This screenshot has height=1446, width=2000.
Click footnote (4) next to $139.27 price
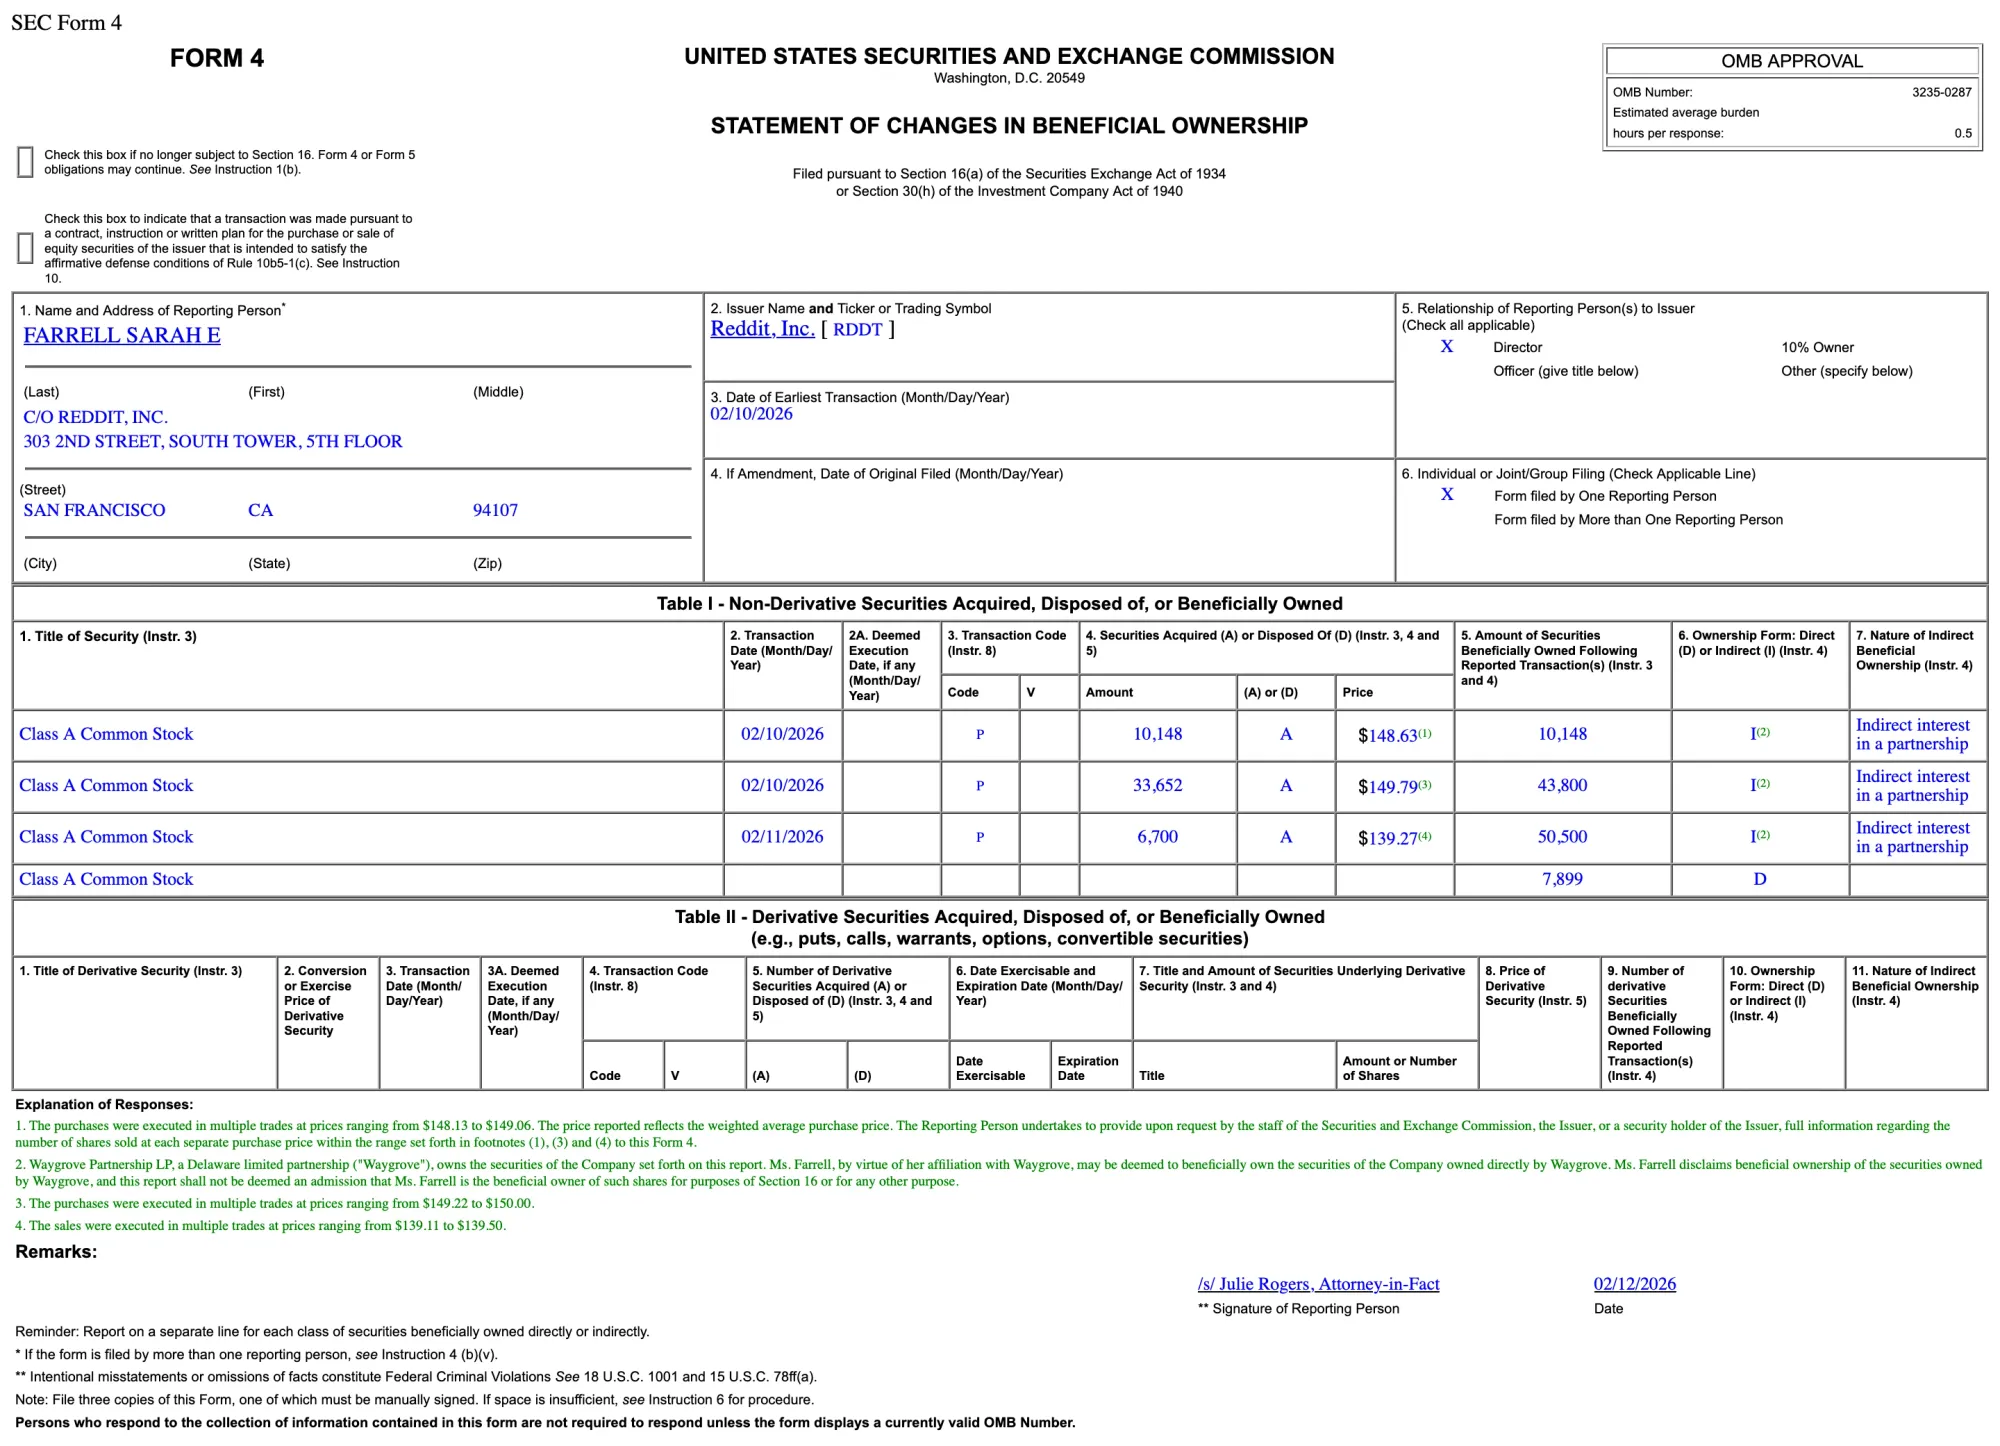tap(1425, 836)
